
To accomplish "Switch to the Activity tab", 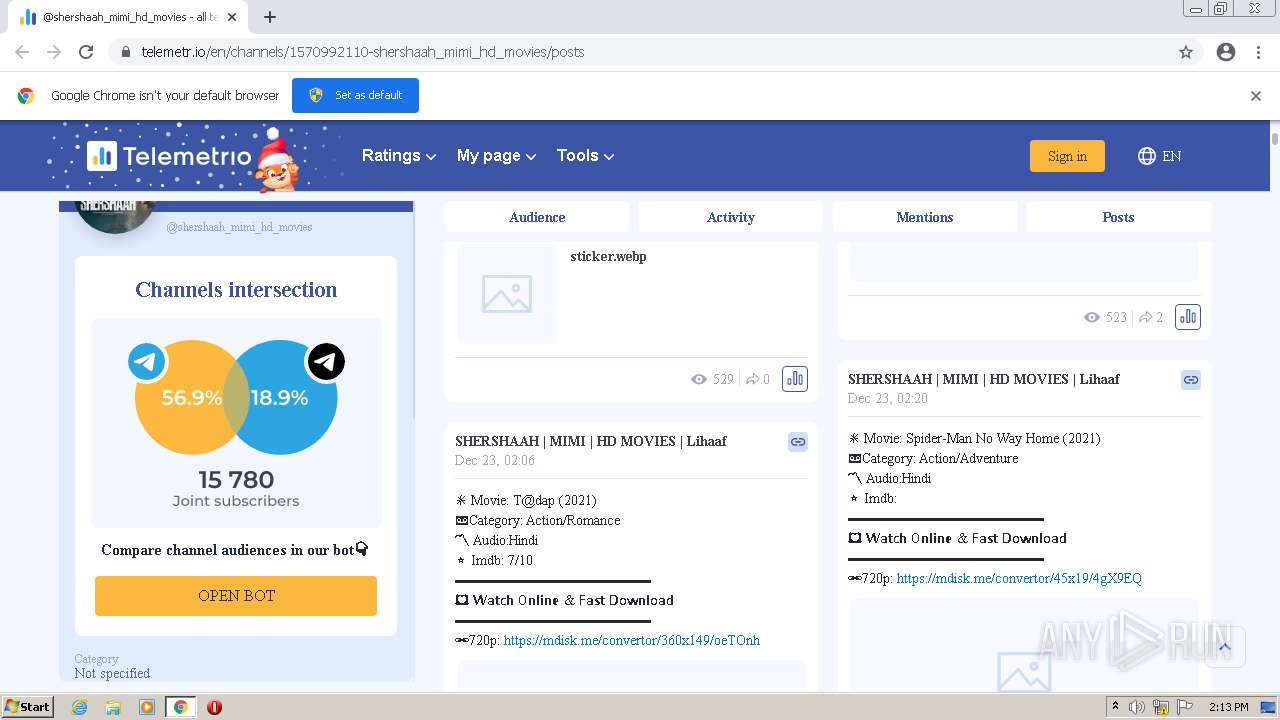I will tap(731, 217).
